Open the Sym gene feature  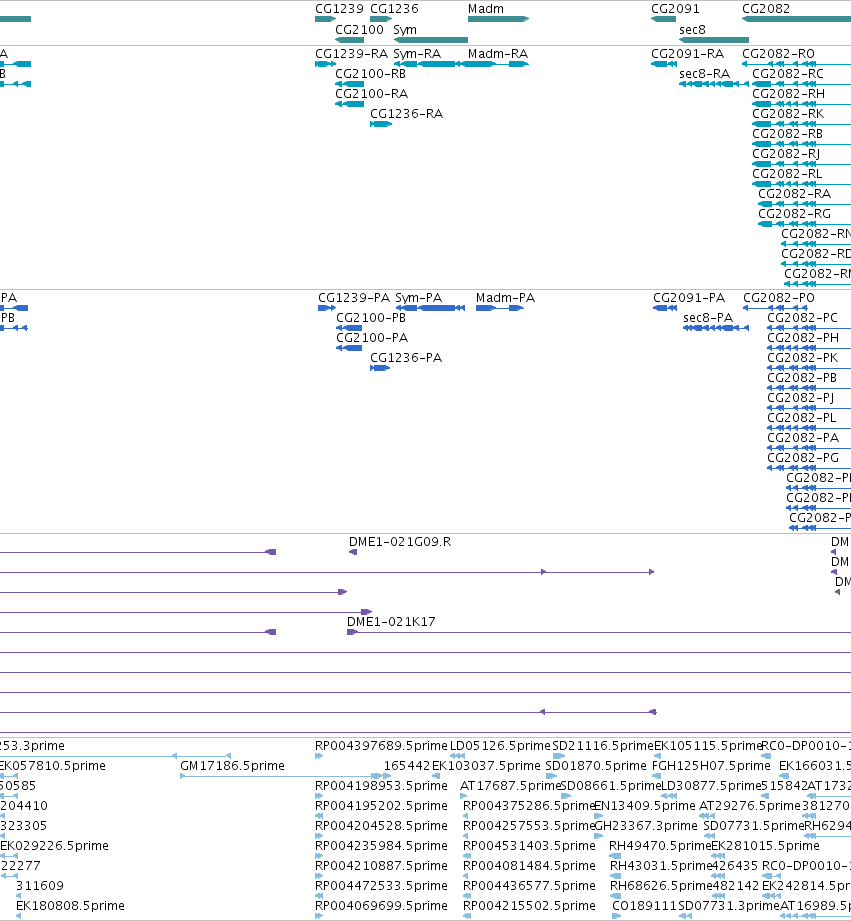[430, 40]
